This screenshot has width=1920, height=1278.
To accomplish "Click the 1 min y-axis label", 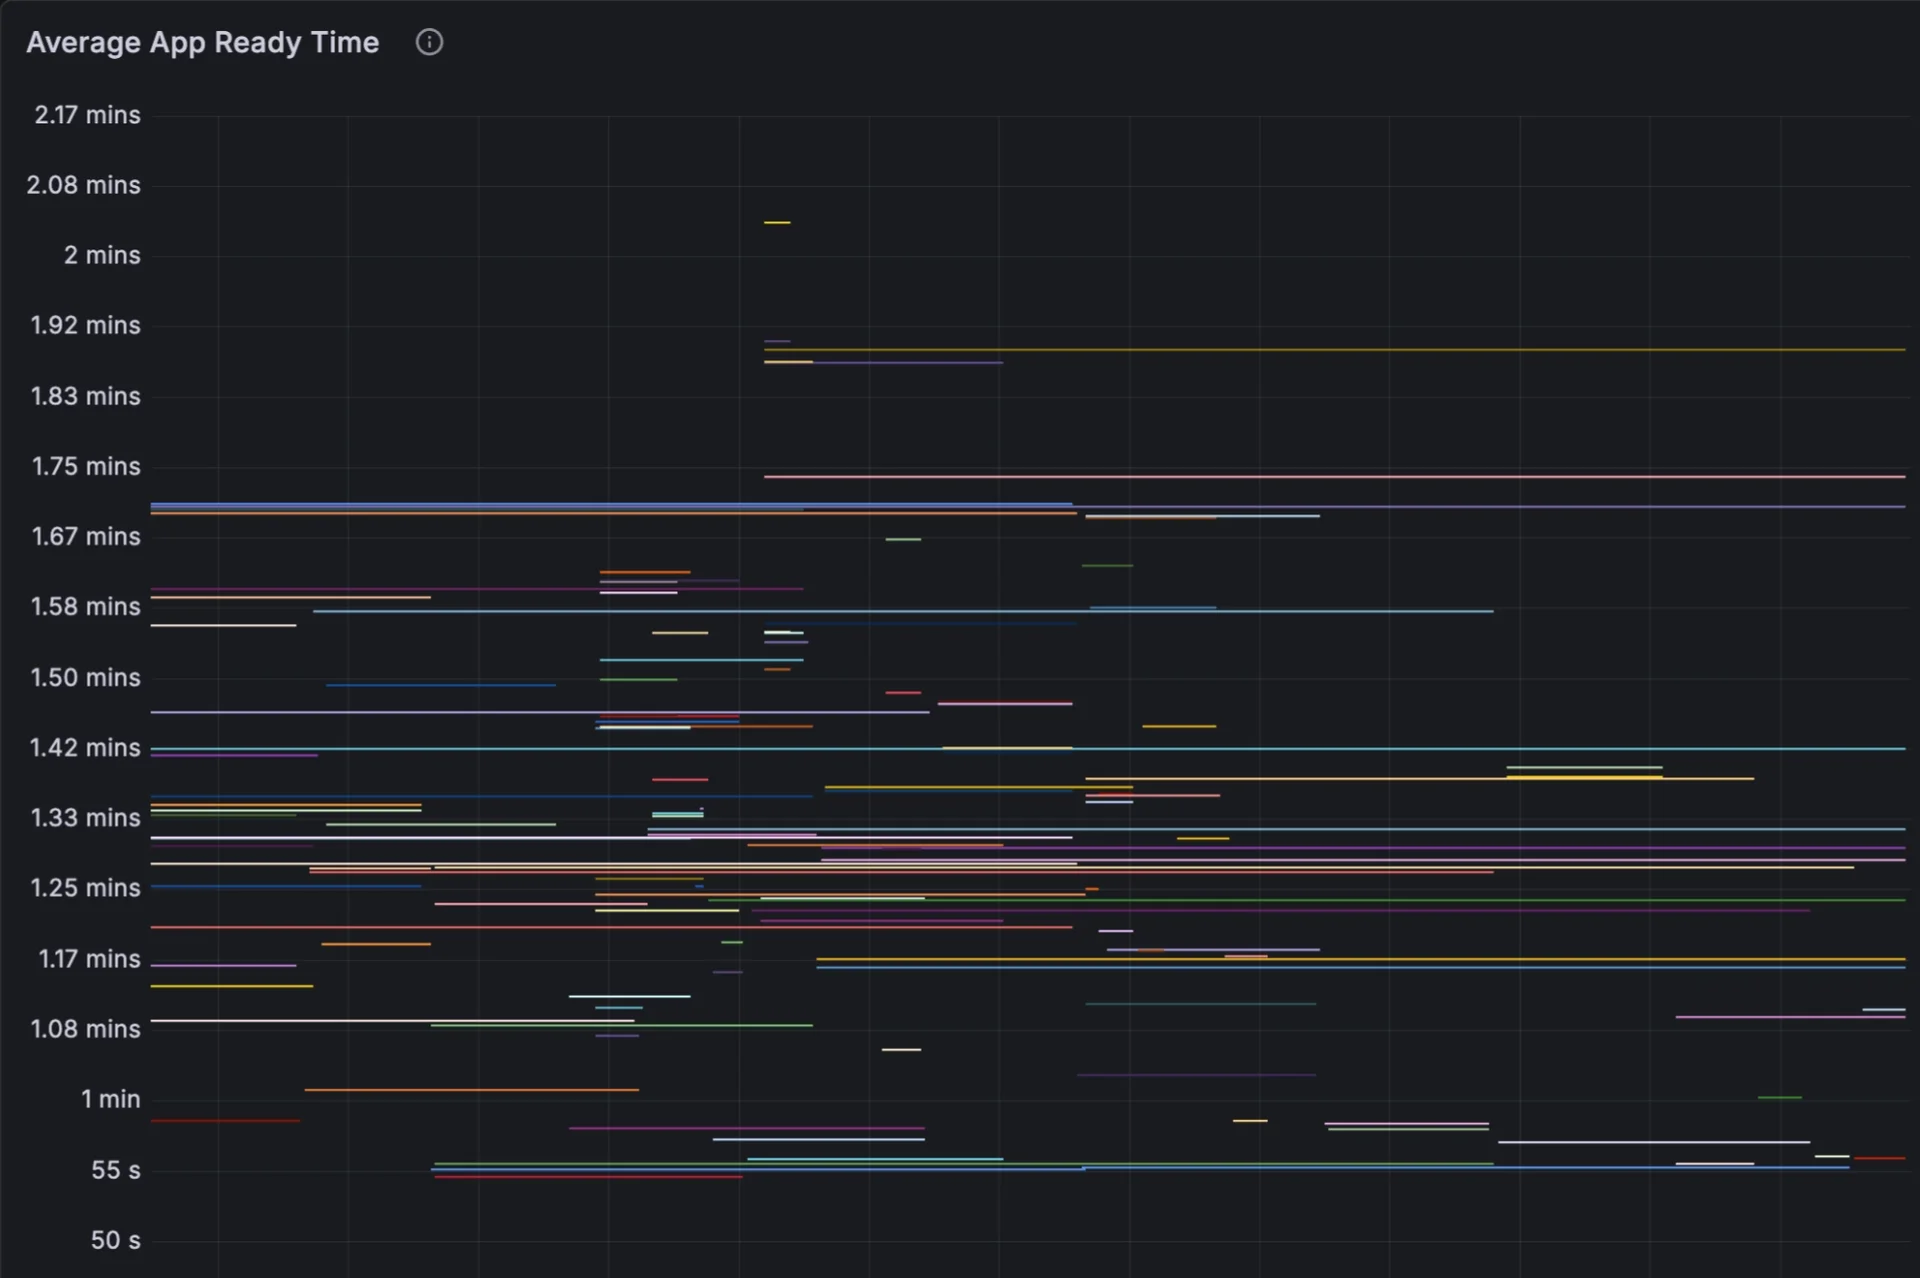I will point(110,1099).
